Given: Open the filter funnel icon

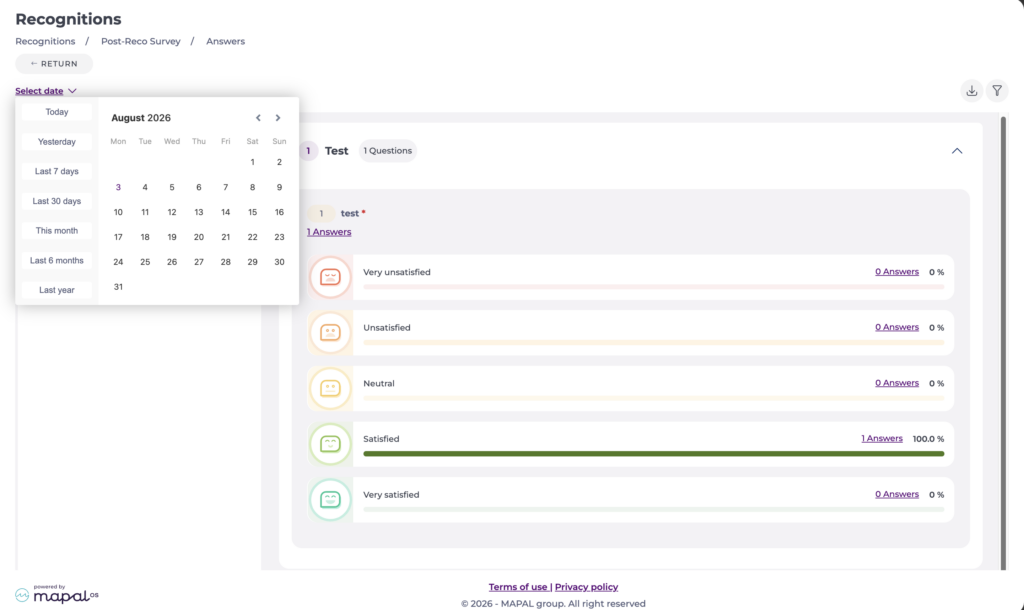Looking at the screenshot, I should click(x=997, y=91).
